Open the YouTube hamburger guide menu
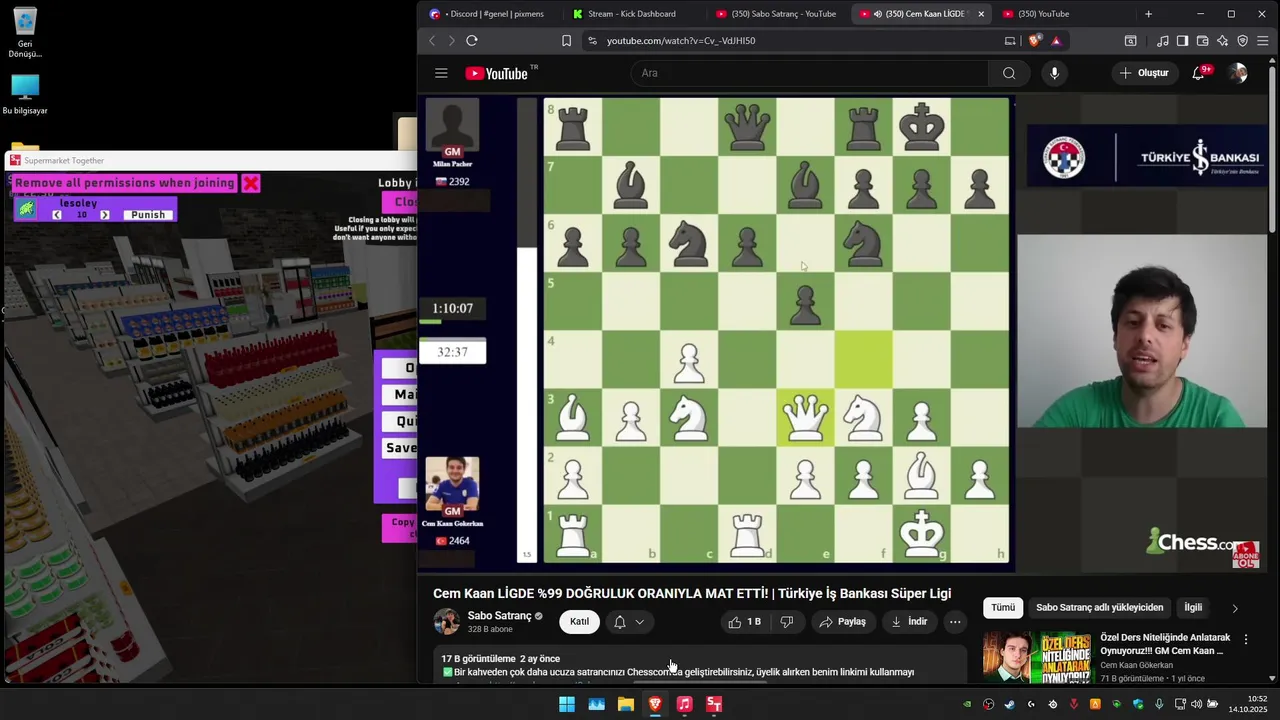Viewport: 1280px width, 720px height. click(x=441, y=73)
